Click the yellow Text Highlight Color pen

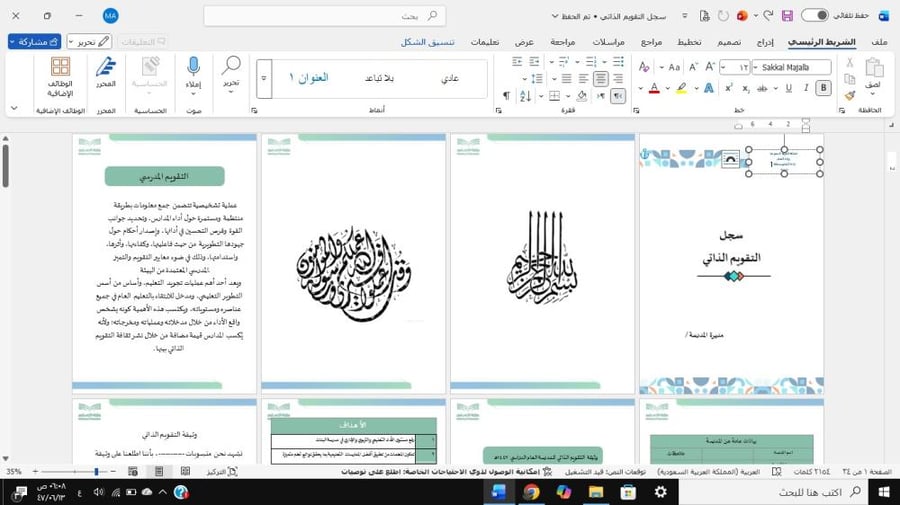click(x=681, y=88)
